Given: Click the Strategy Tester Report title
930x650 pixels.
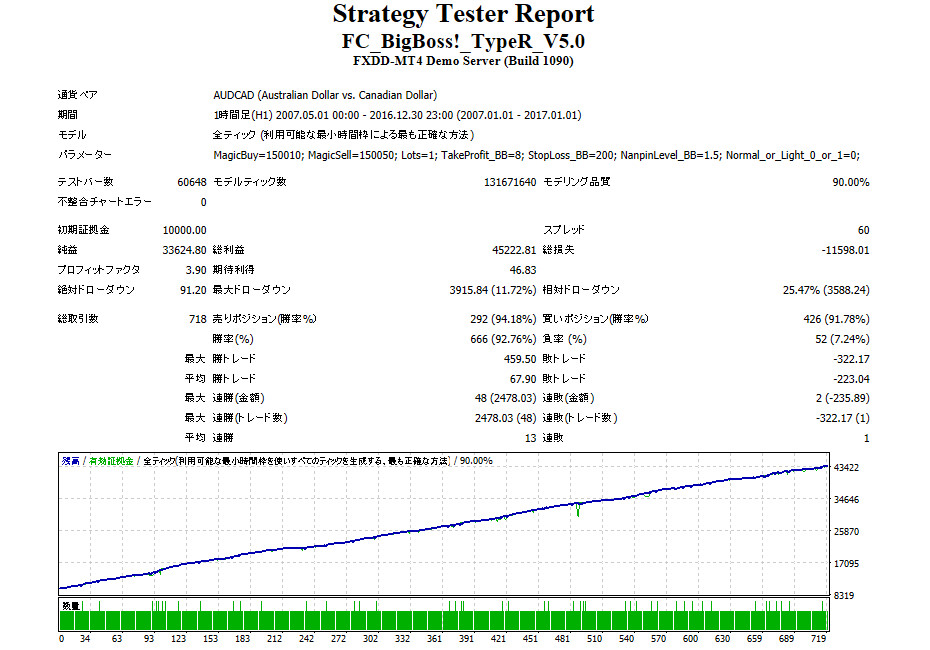Looking at the screenshot, I should pos(463,14).
